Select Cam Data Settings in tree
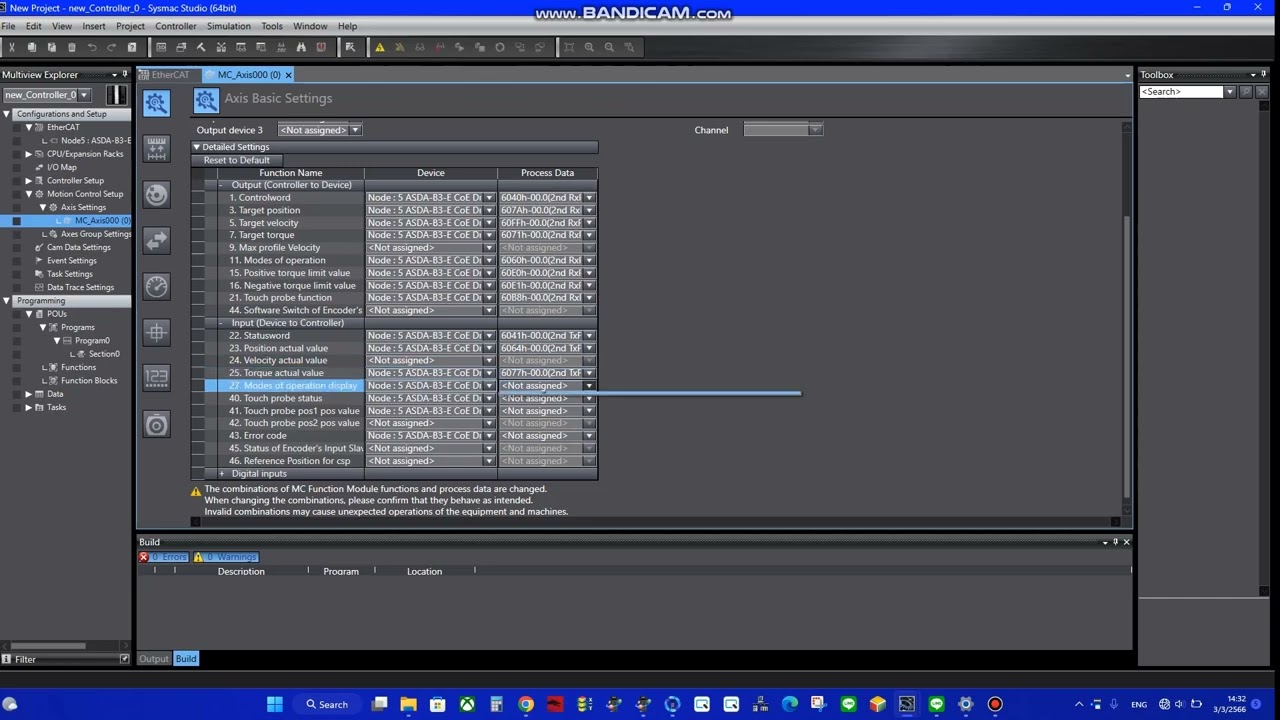 pos(79,247)
